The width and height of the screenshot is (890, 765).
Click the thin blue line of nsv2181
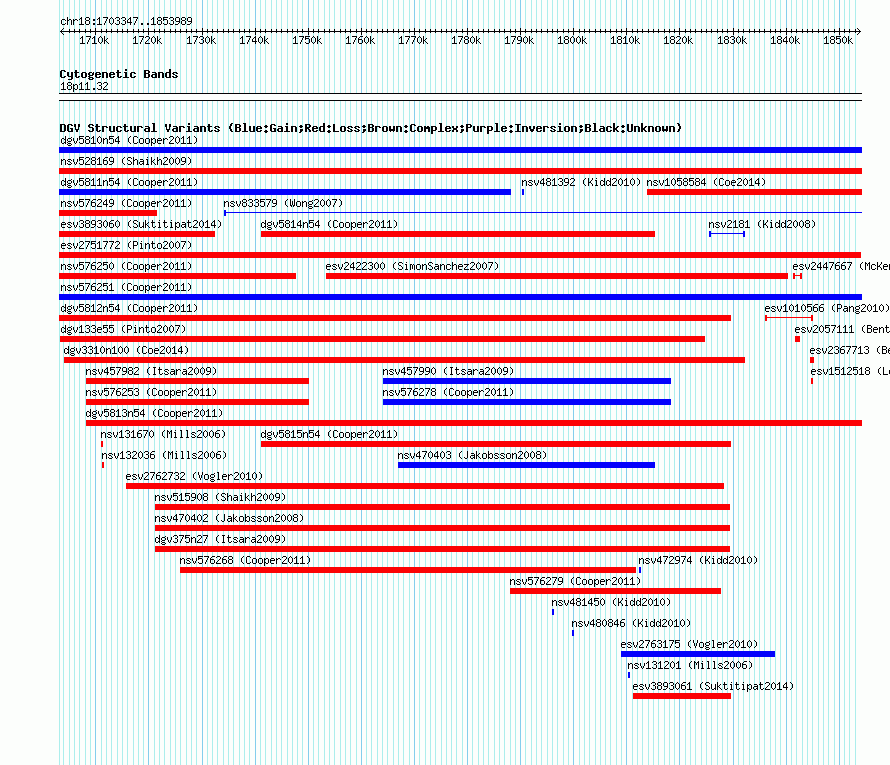[727, 234]
